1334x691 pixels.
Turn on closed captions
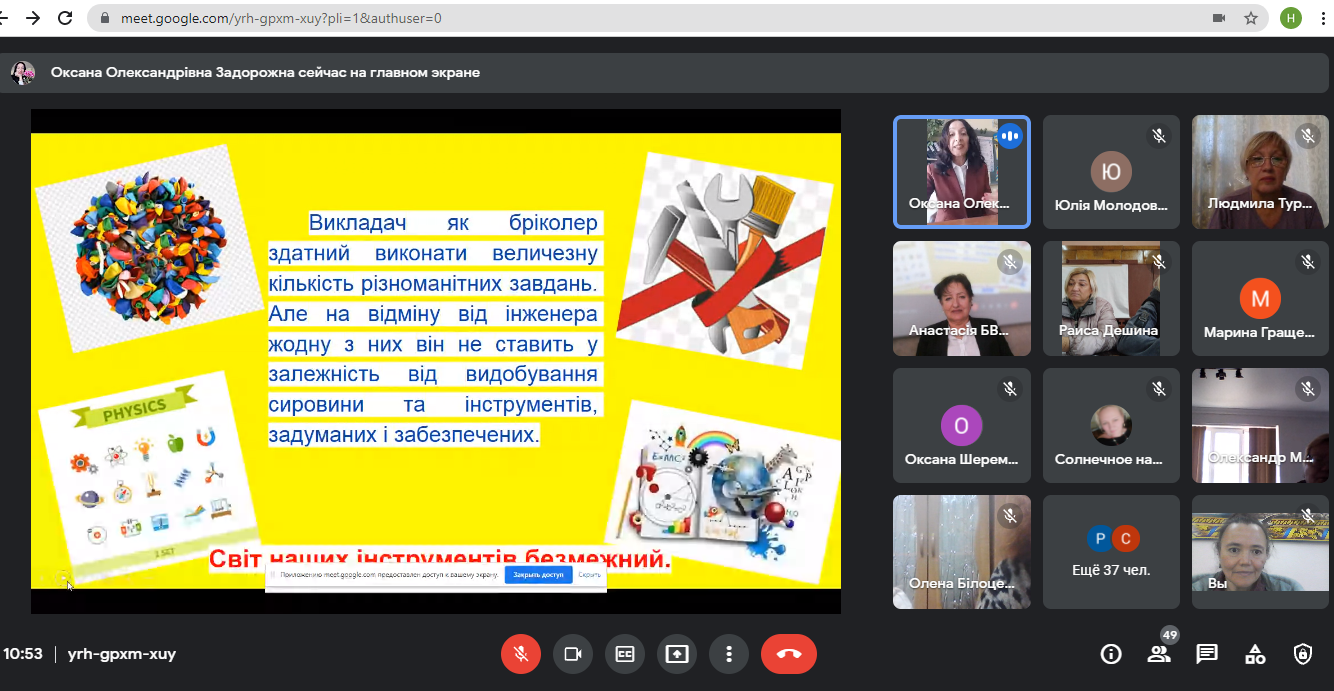pyautogui.click(x=625, y=654)
